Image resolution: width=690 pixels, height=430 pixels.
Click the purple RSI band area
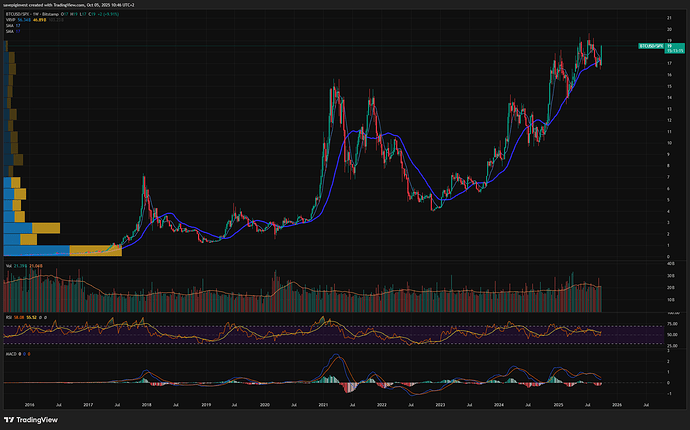click(300, 333)
